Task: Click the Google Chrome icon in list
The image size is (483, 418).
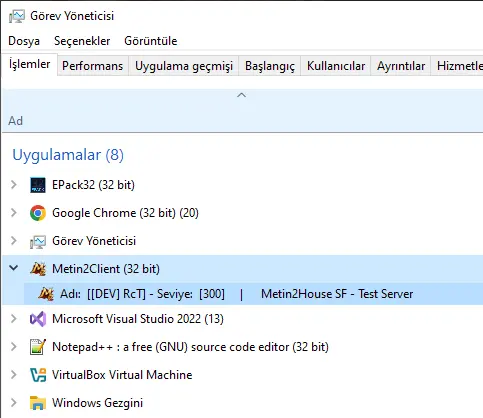Action: click(38, 213)
